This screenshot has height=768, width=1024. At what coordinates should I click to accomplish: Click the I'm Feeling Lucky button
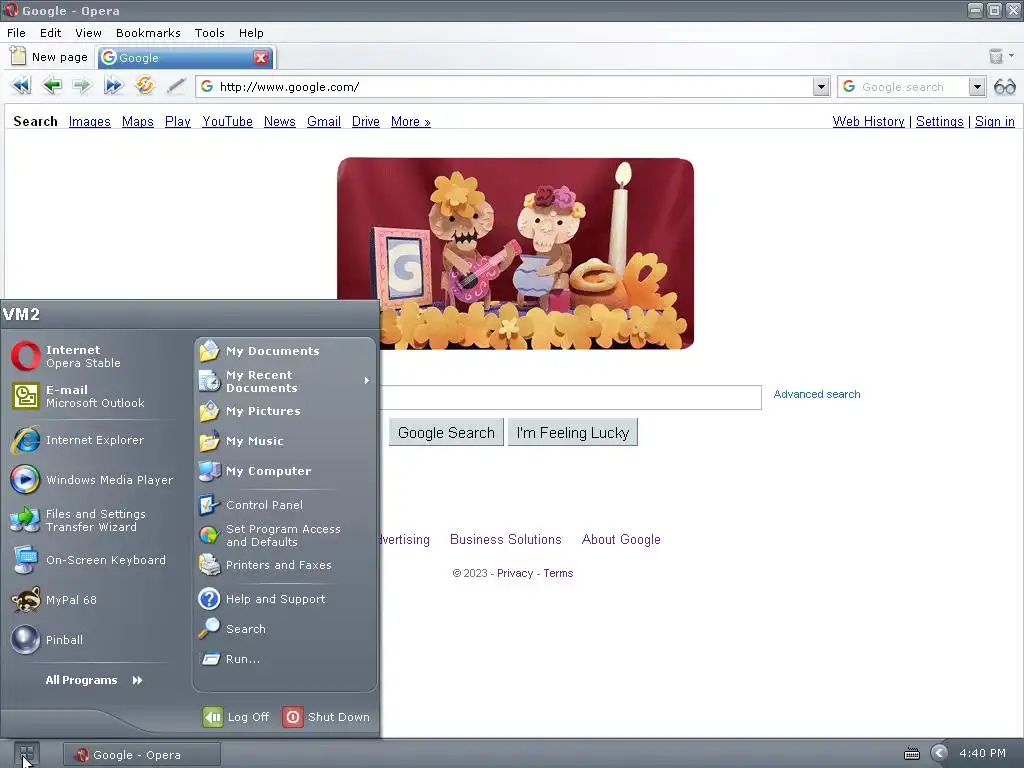pos(573,432)
